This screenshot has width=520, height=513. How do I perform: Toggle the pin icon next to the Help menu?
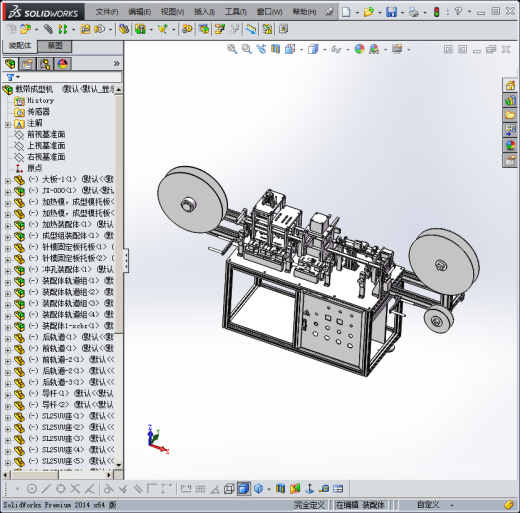pyautogui.click(x=329, y=12)
